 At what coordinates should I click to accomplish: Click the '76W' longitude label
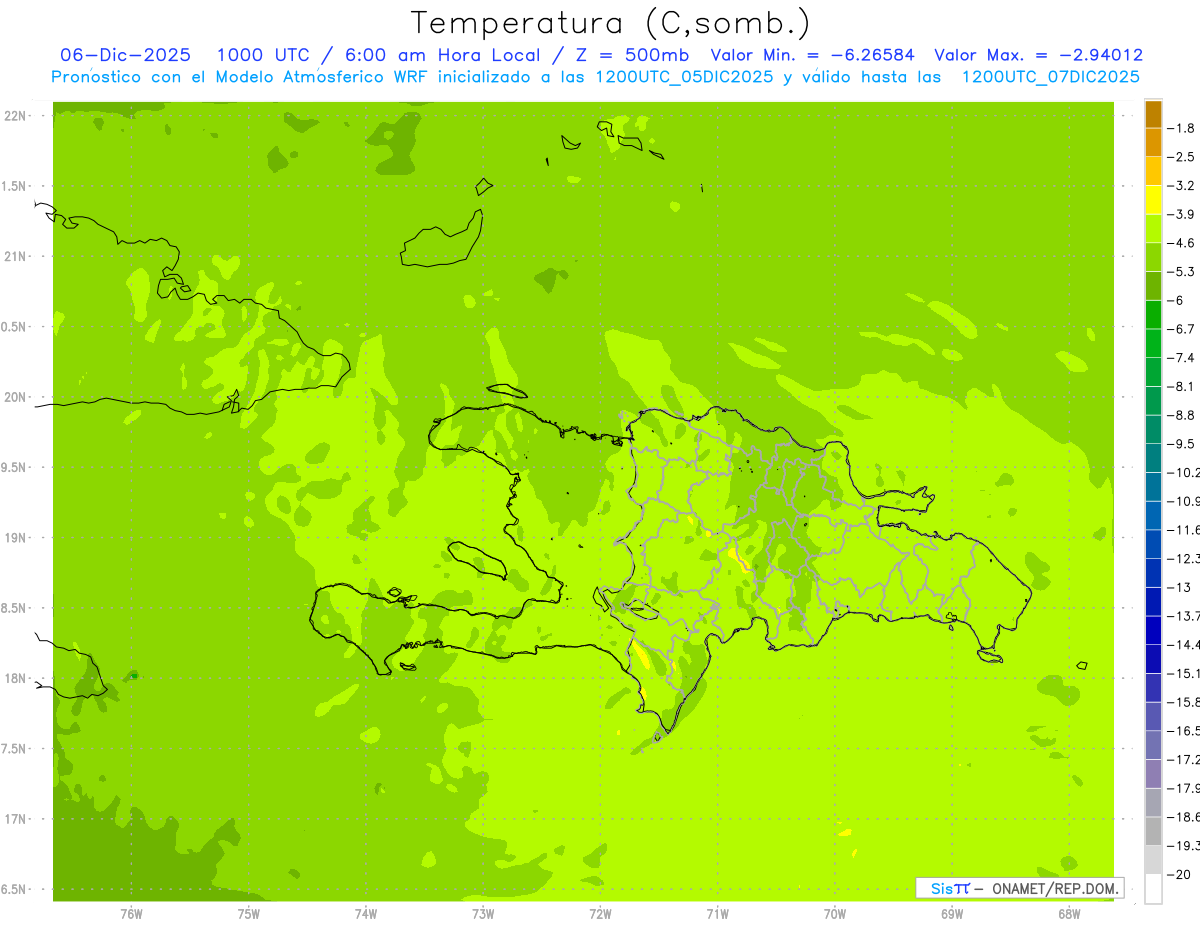[131, 914]
